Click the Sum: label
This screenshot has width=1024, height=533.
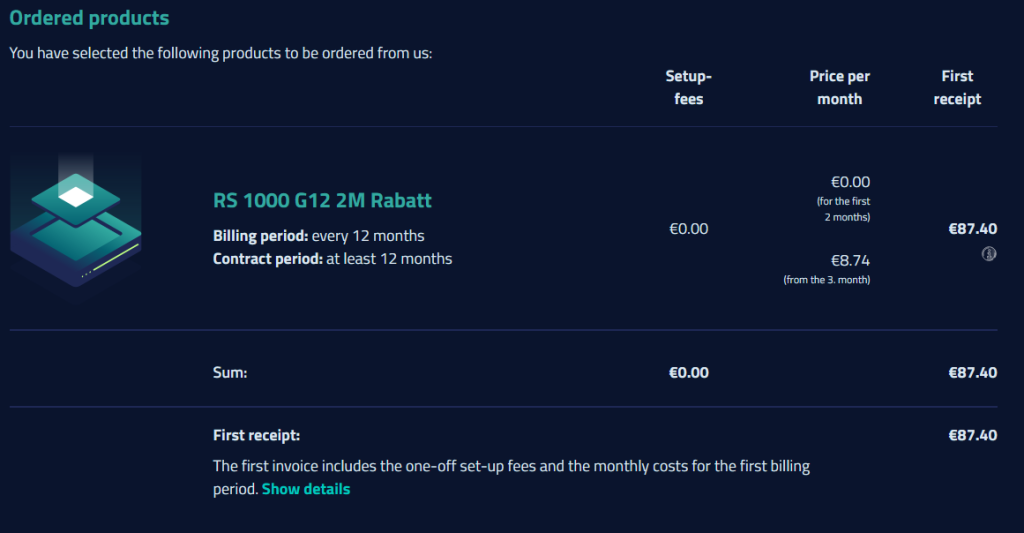[x=230, y=372]
